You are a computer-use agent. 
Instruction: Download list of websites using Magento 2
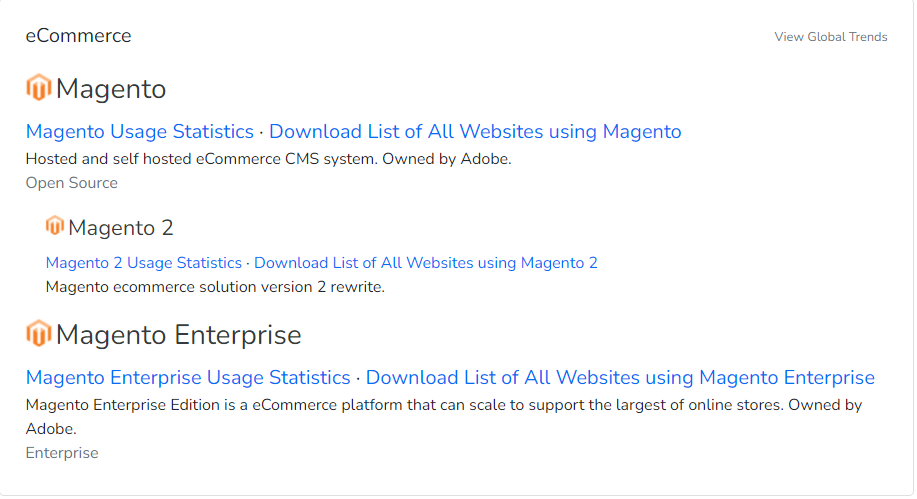pos(426,263)
